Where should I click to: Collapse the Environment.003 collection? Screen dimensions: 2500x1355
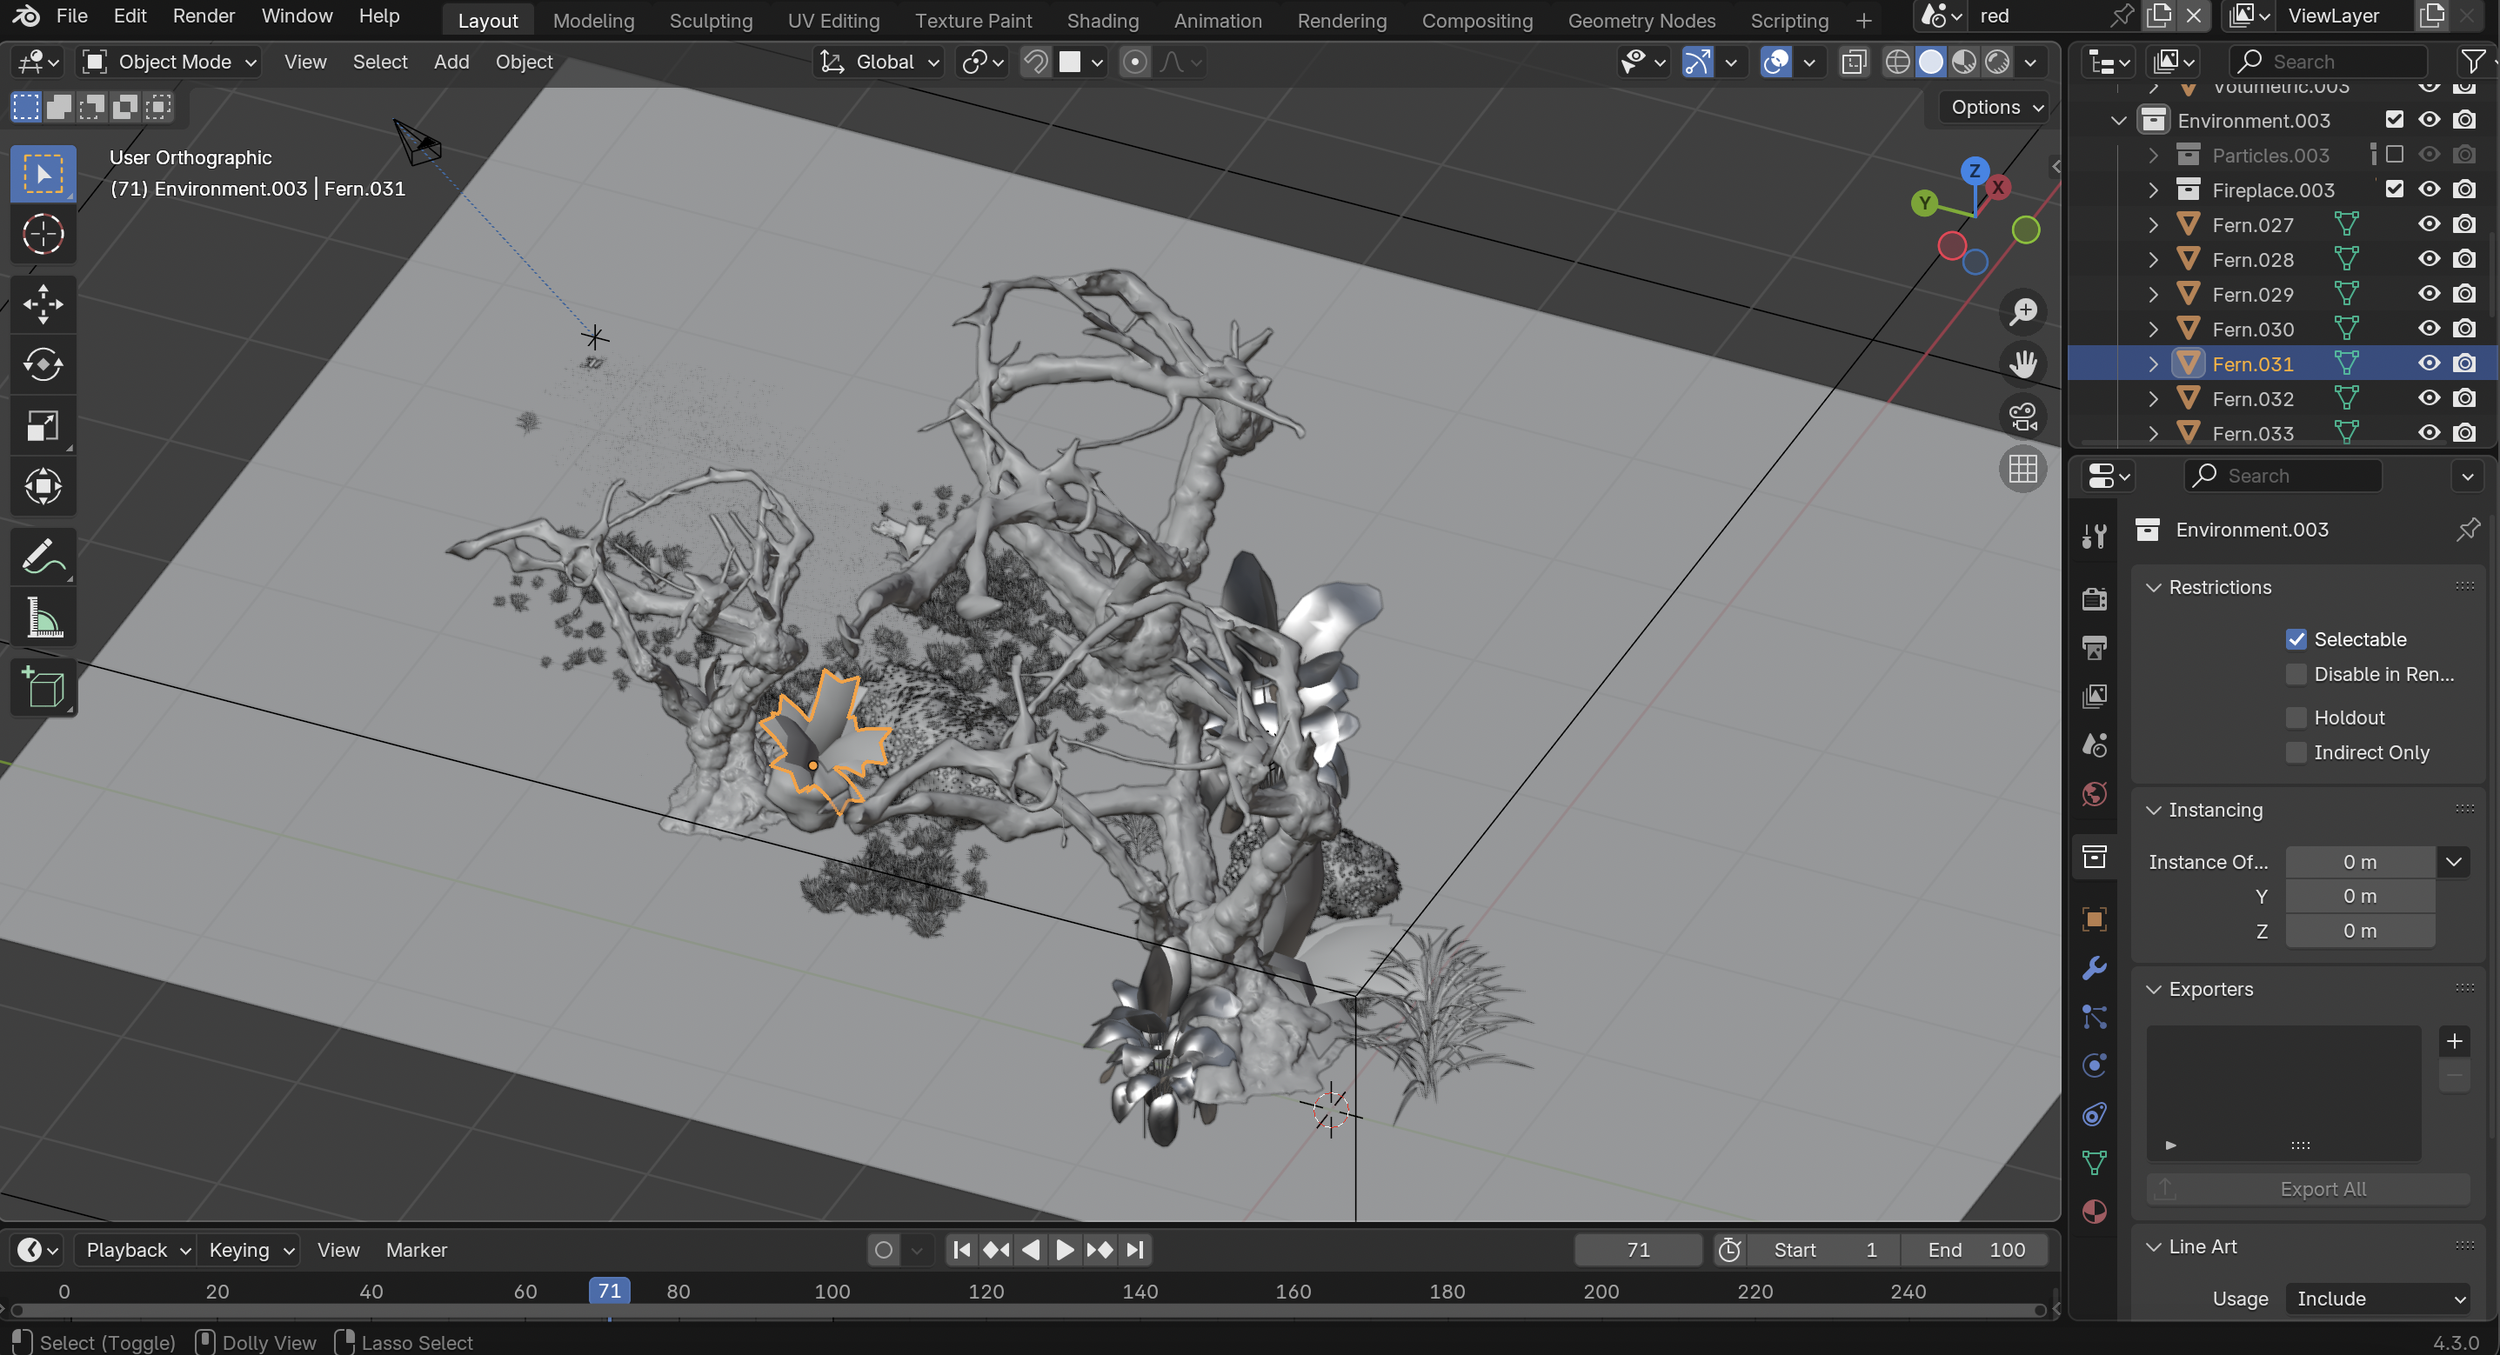(x=2118, y=121)
